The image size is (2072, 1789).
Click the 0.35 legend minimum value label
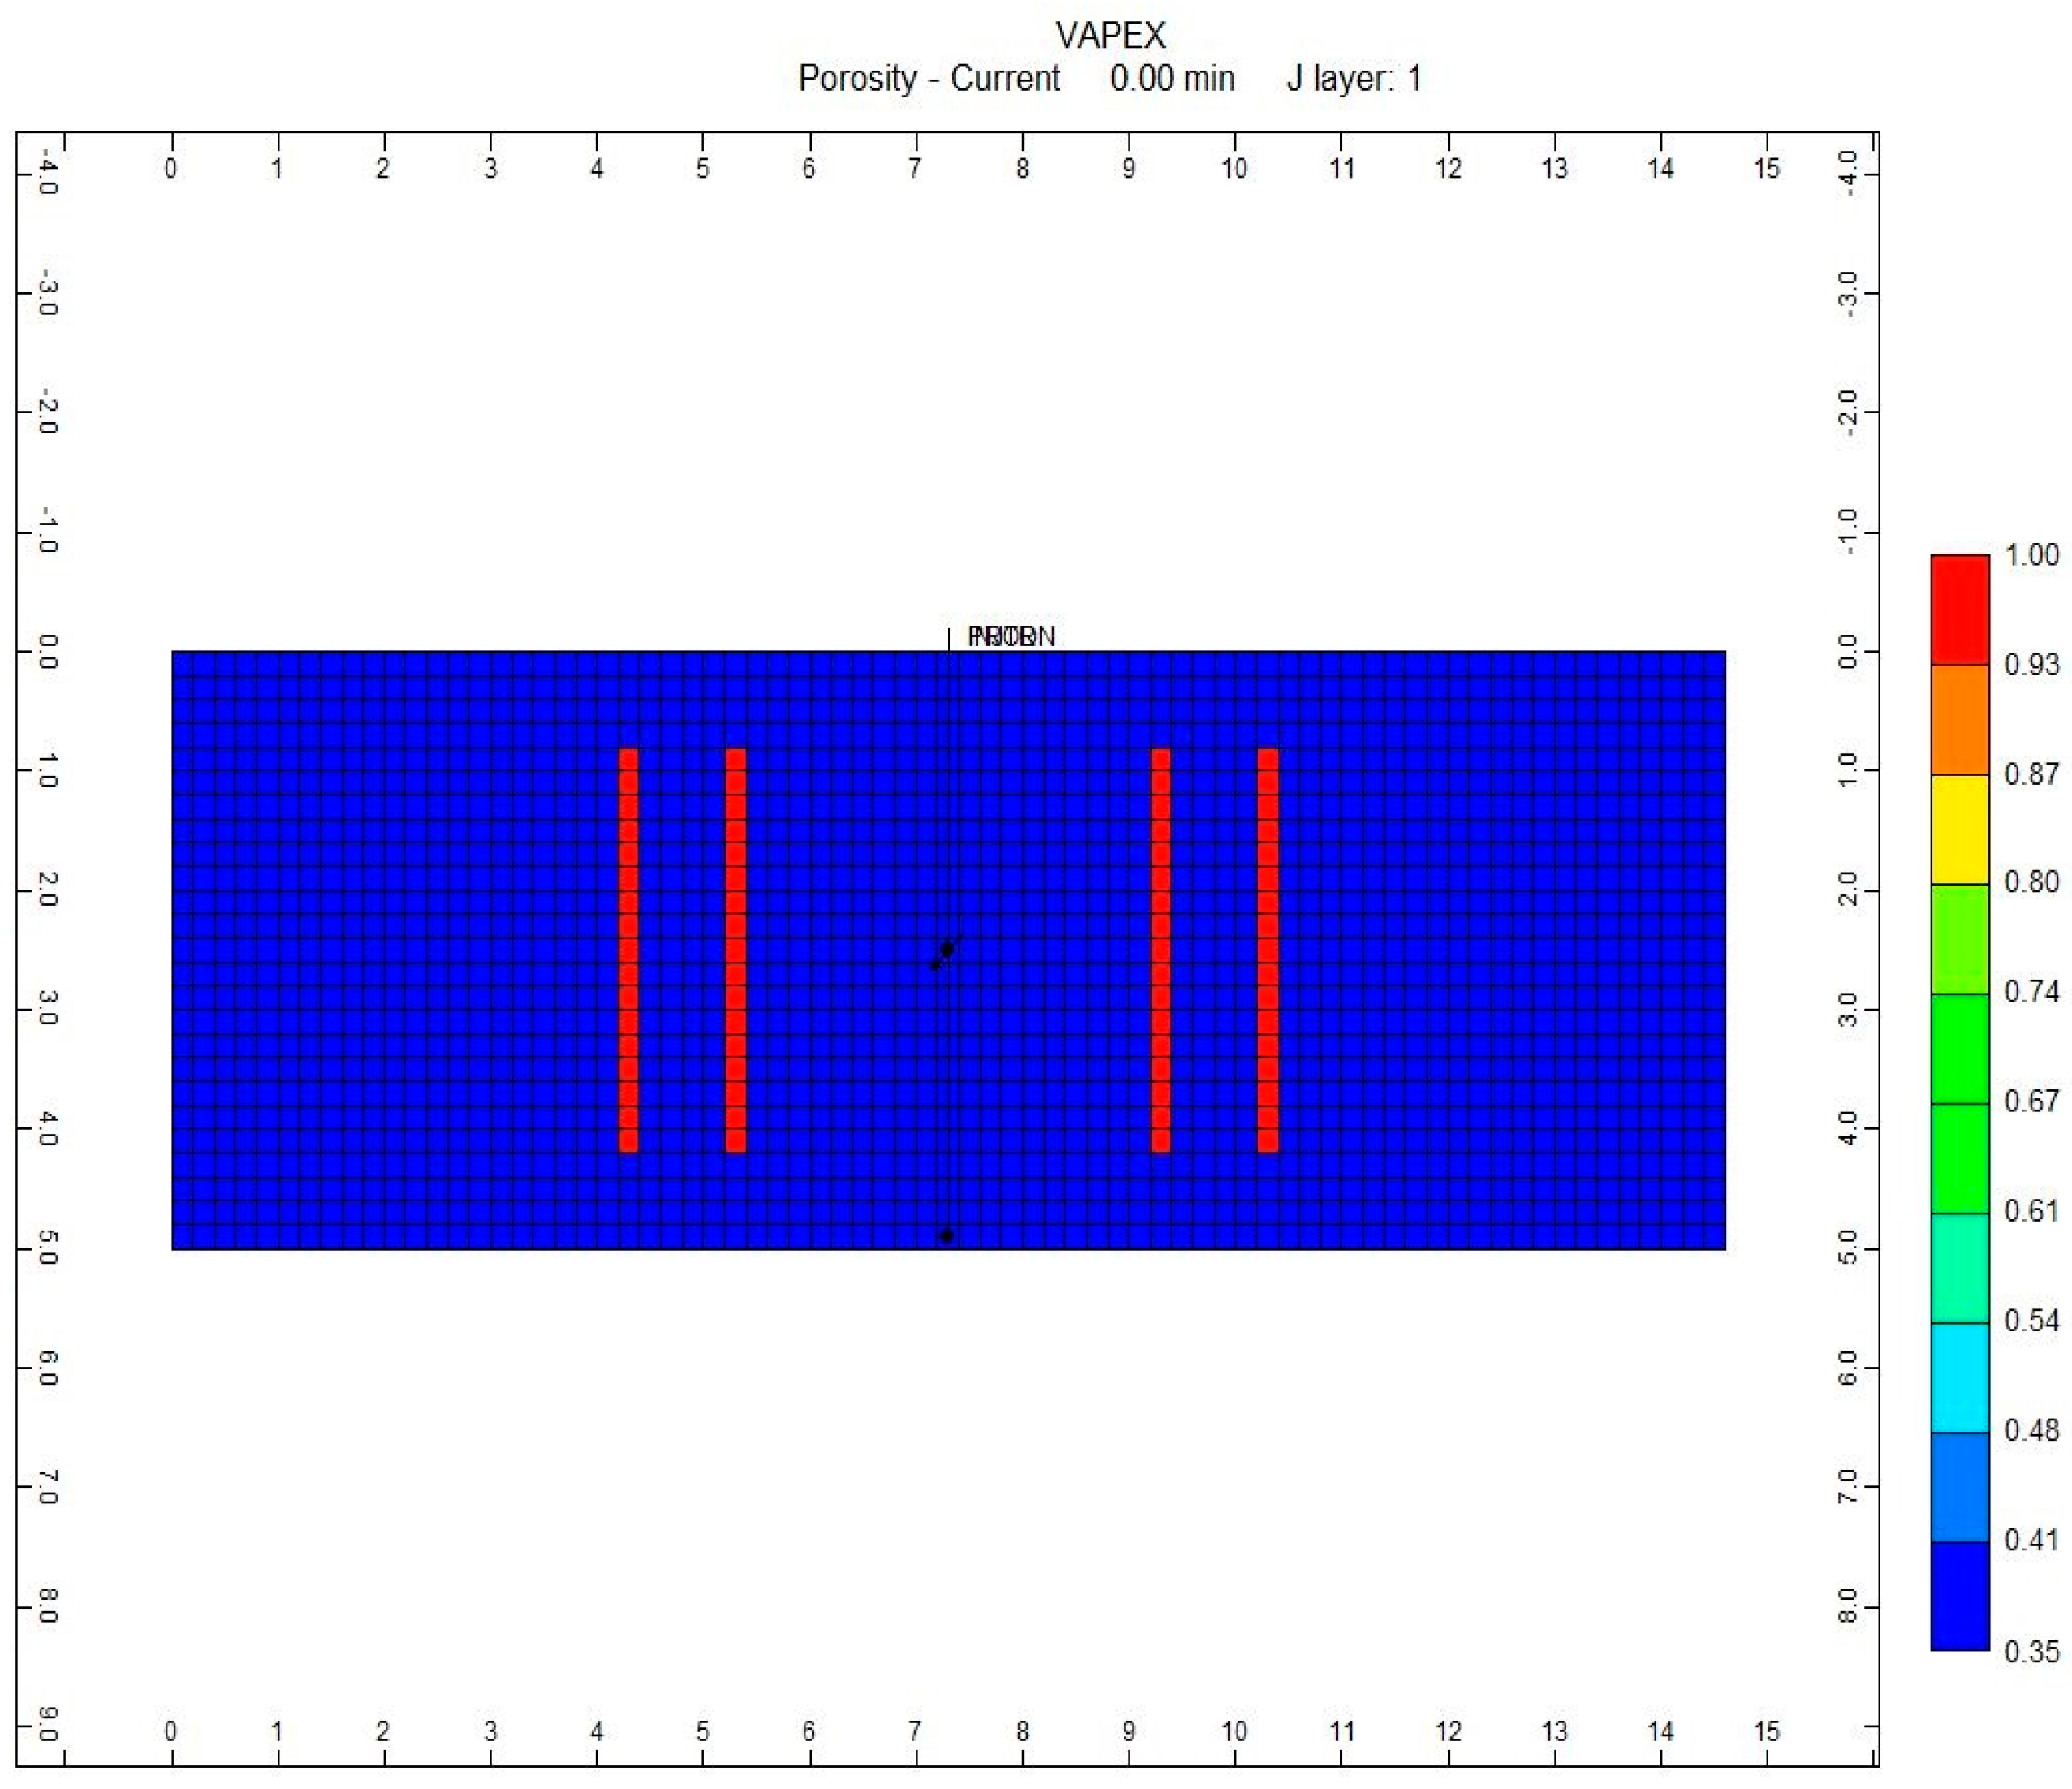(2031, 1651)
